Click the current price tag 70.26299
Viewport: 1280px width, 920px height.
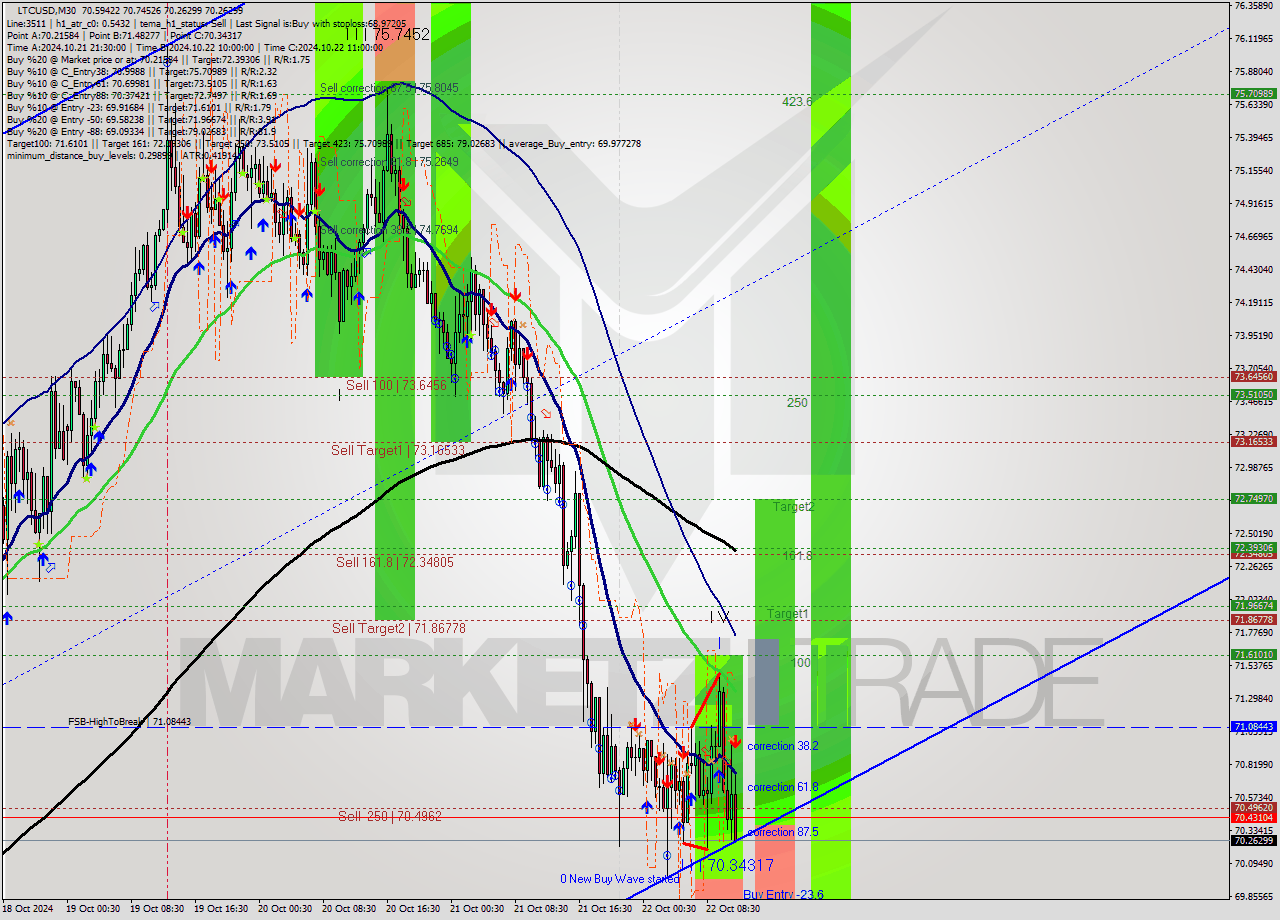[1253, 840]
